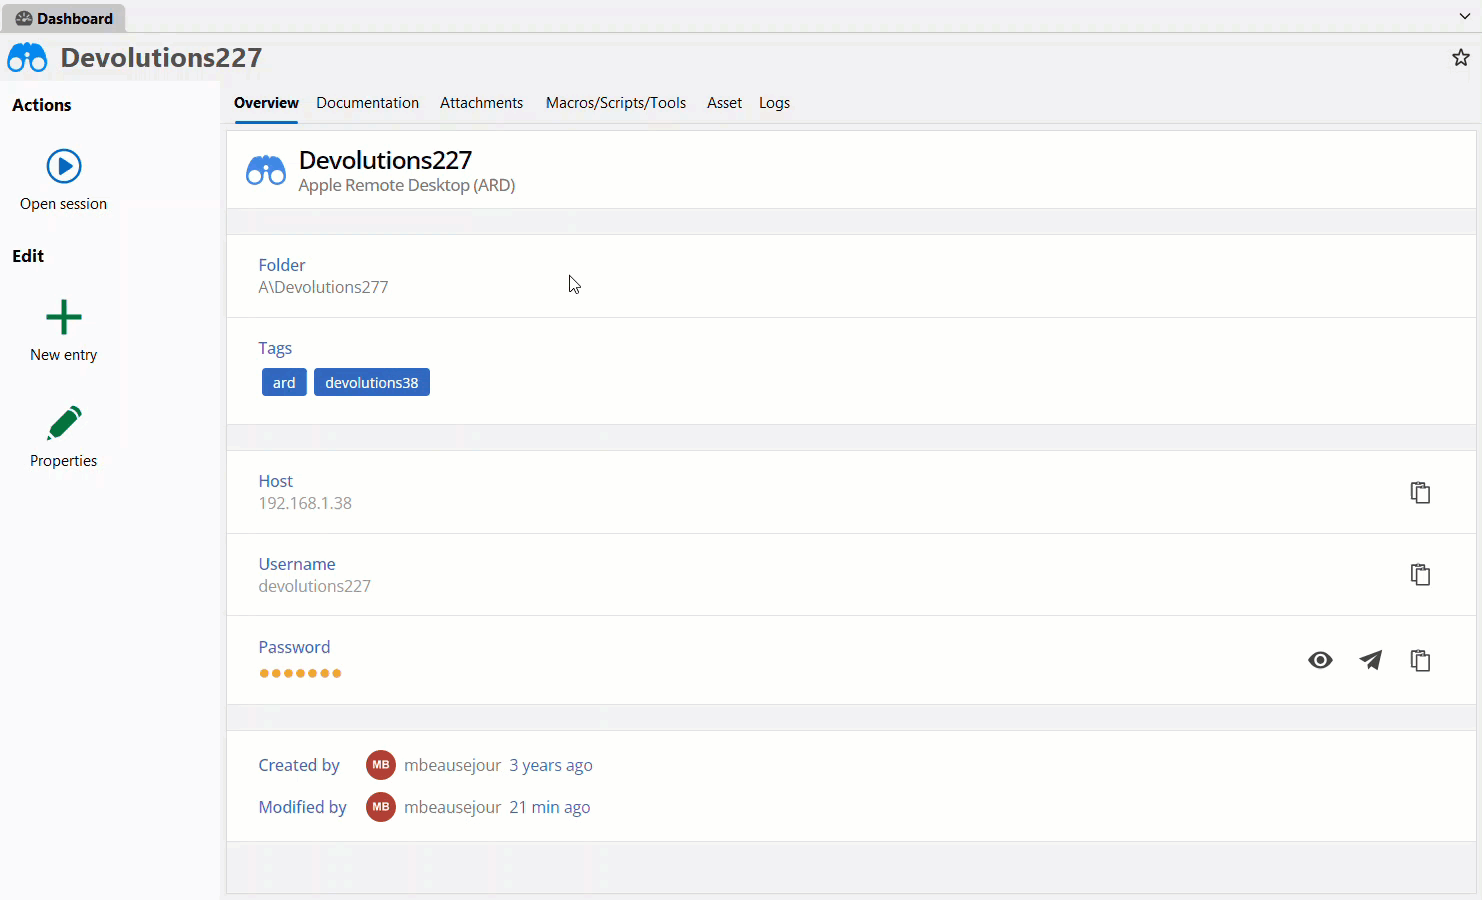Select the Macros/Scripts/Tools tab
The width and height of the screenshot is (1482, 900).
tap(615, 103)
